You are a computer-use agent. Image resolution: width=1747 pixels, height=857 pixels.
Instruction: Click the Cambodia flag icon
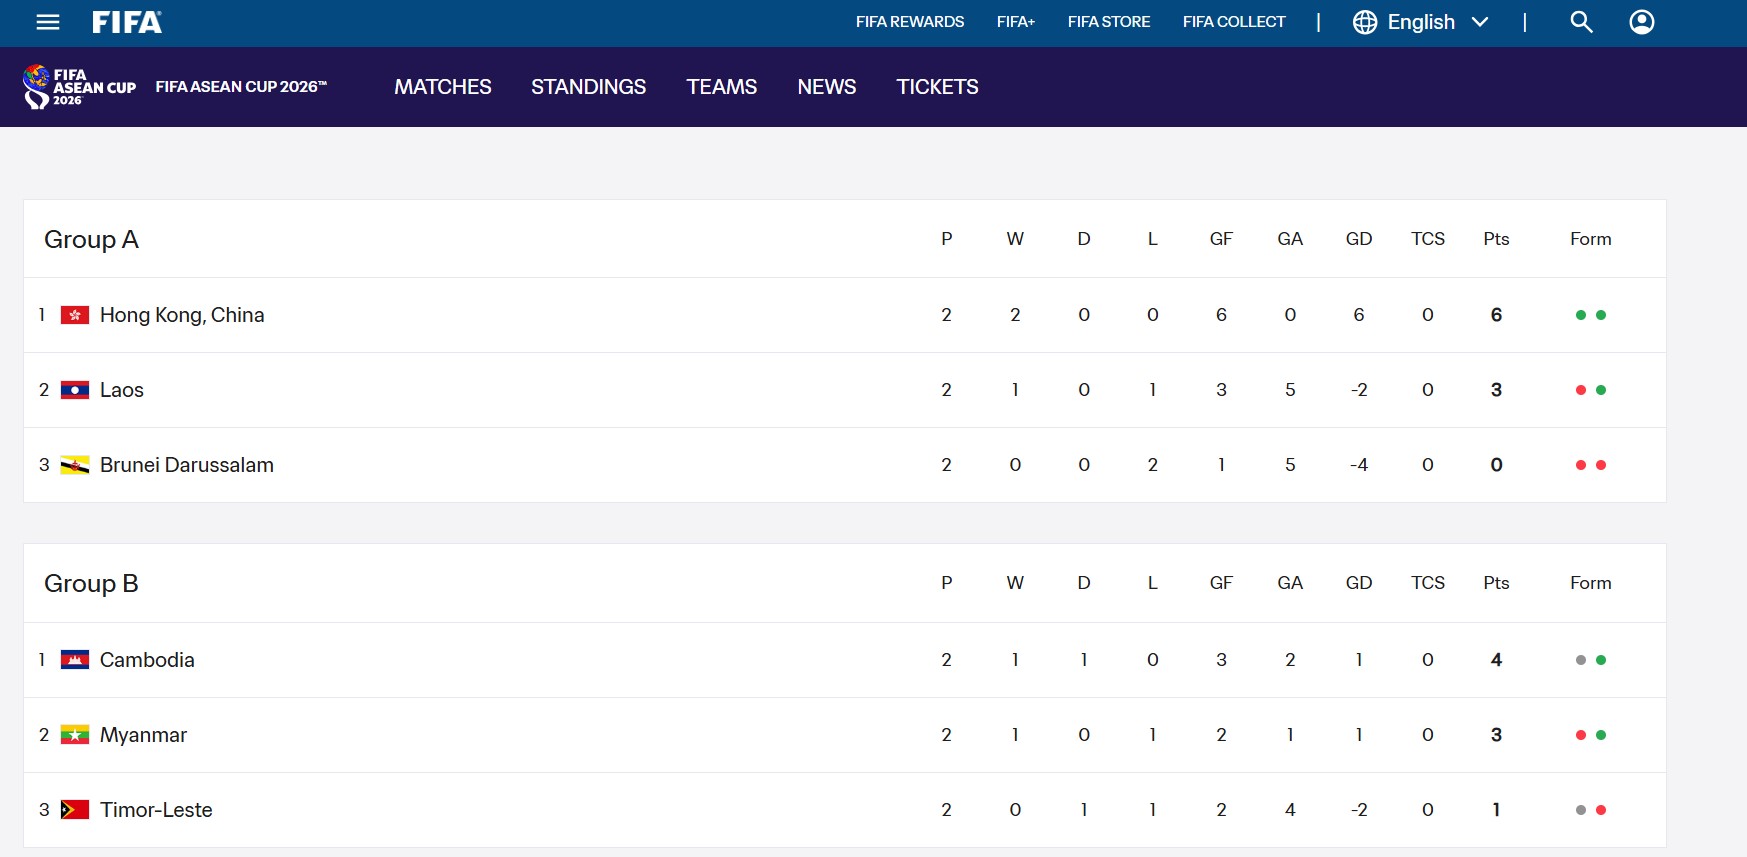point(75,660)
